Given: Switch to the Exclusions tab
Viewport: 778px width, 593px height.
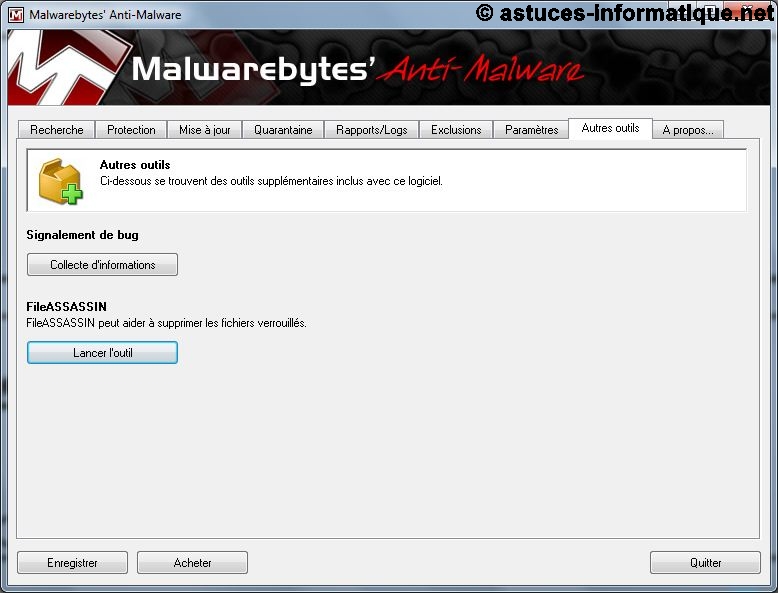Looking at the screenshot, I should coord(456,130).
